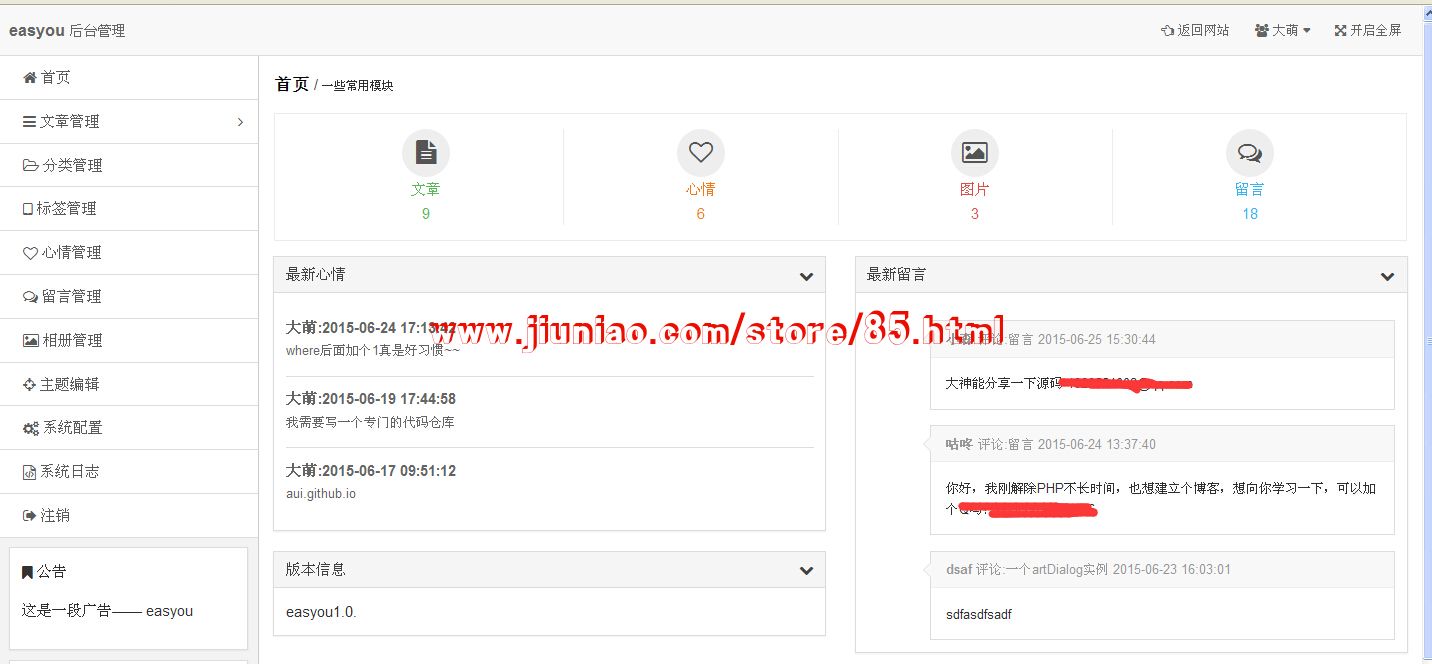Image resolution: width=1432 pixels, height=664 pixels.
Task: Click the home icon next to 首页
Action: coord(29,78)
